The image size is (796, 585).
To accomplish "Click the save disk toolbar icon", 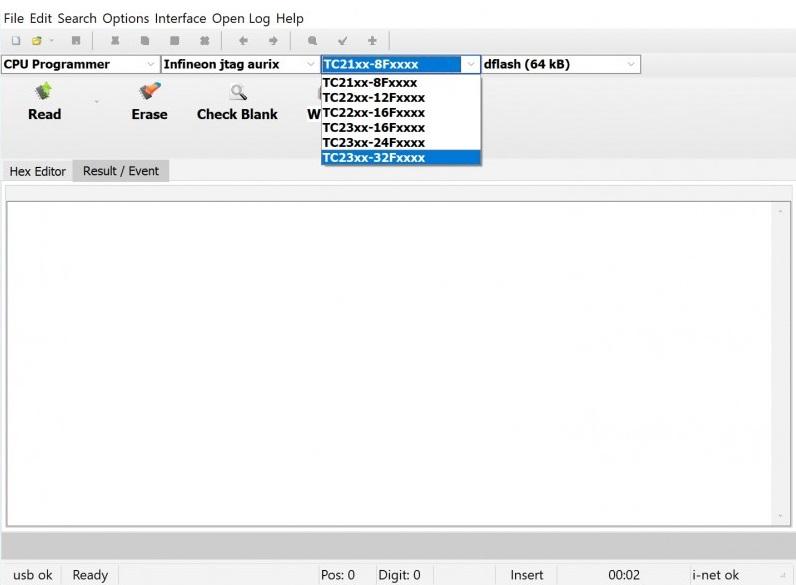I will pyautogui.click(x=76, y=41).
